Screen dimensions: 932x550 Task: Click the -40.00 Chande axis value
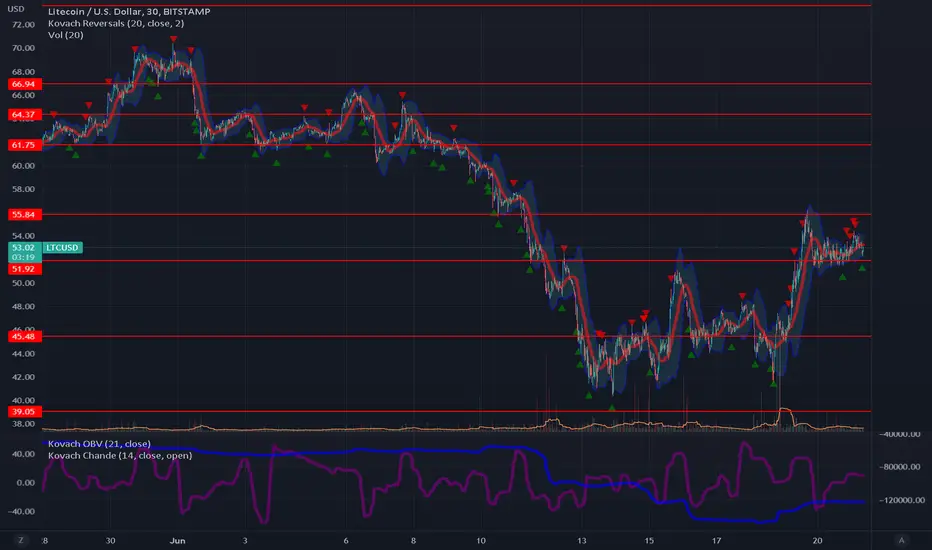click(x=21, y=511)
